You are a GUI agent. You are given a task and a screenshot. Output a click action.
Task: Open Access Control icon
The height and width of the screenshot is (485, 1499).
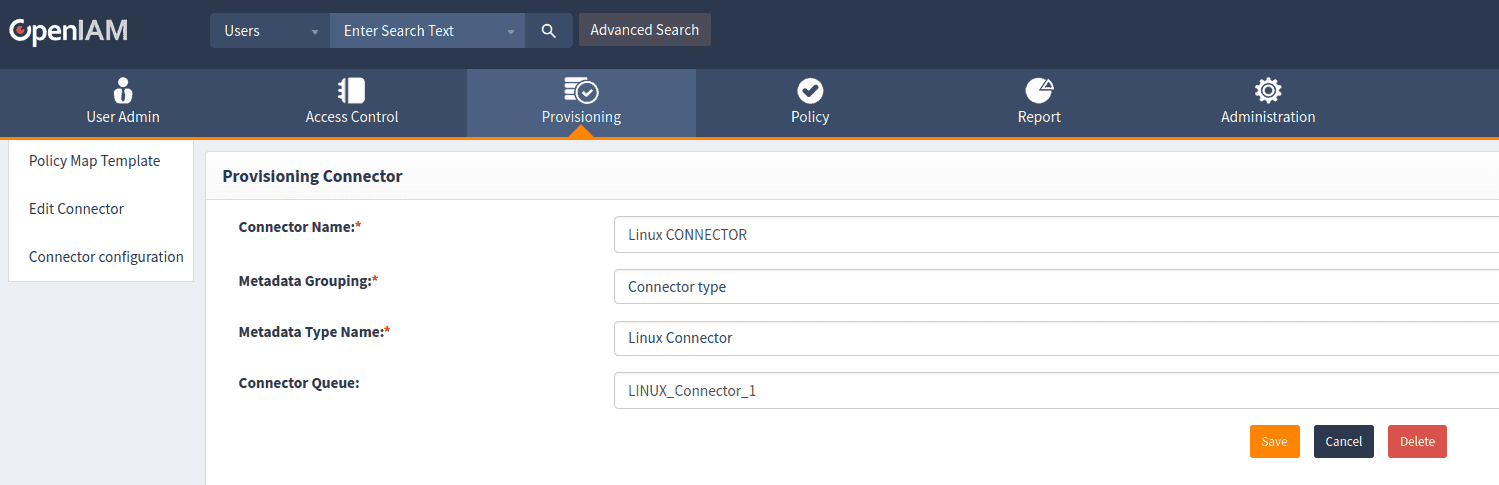352,90
